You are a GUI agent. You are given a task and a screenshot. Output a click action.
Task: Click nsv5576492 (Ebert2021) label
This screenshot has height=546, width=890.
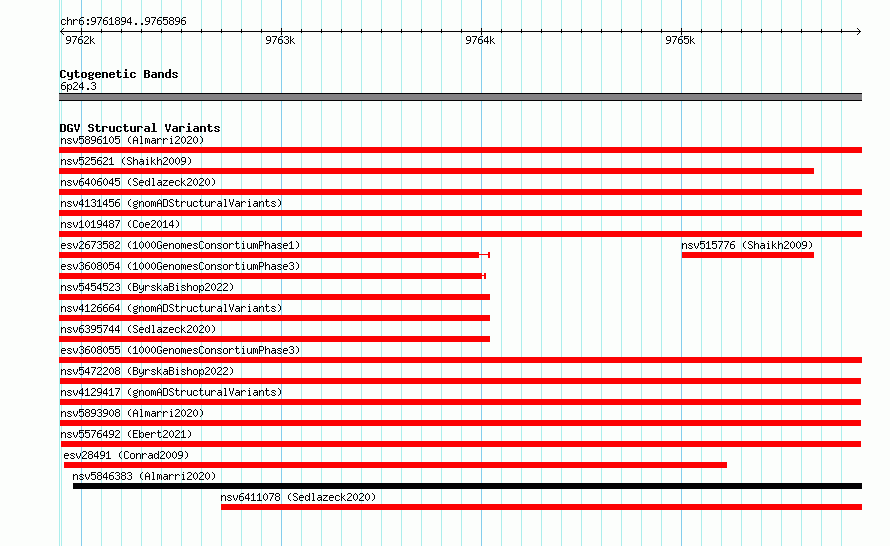(x=126, y=434)
